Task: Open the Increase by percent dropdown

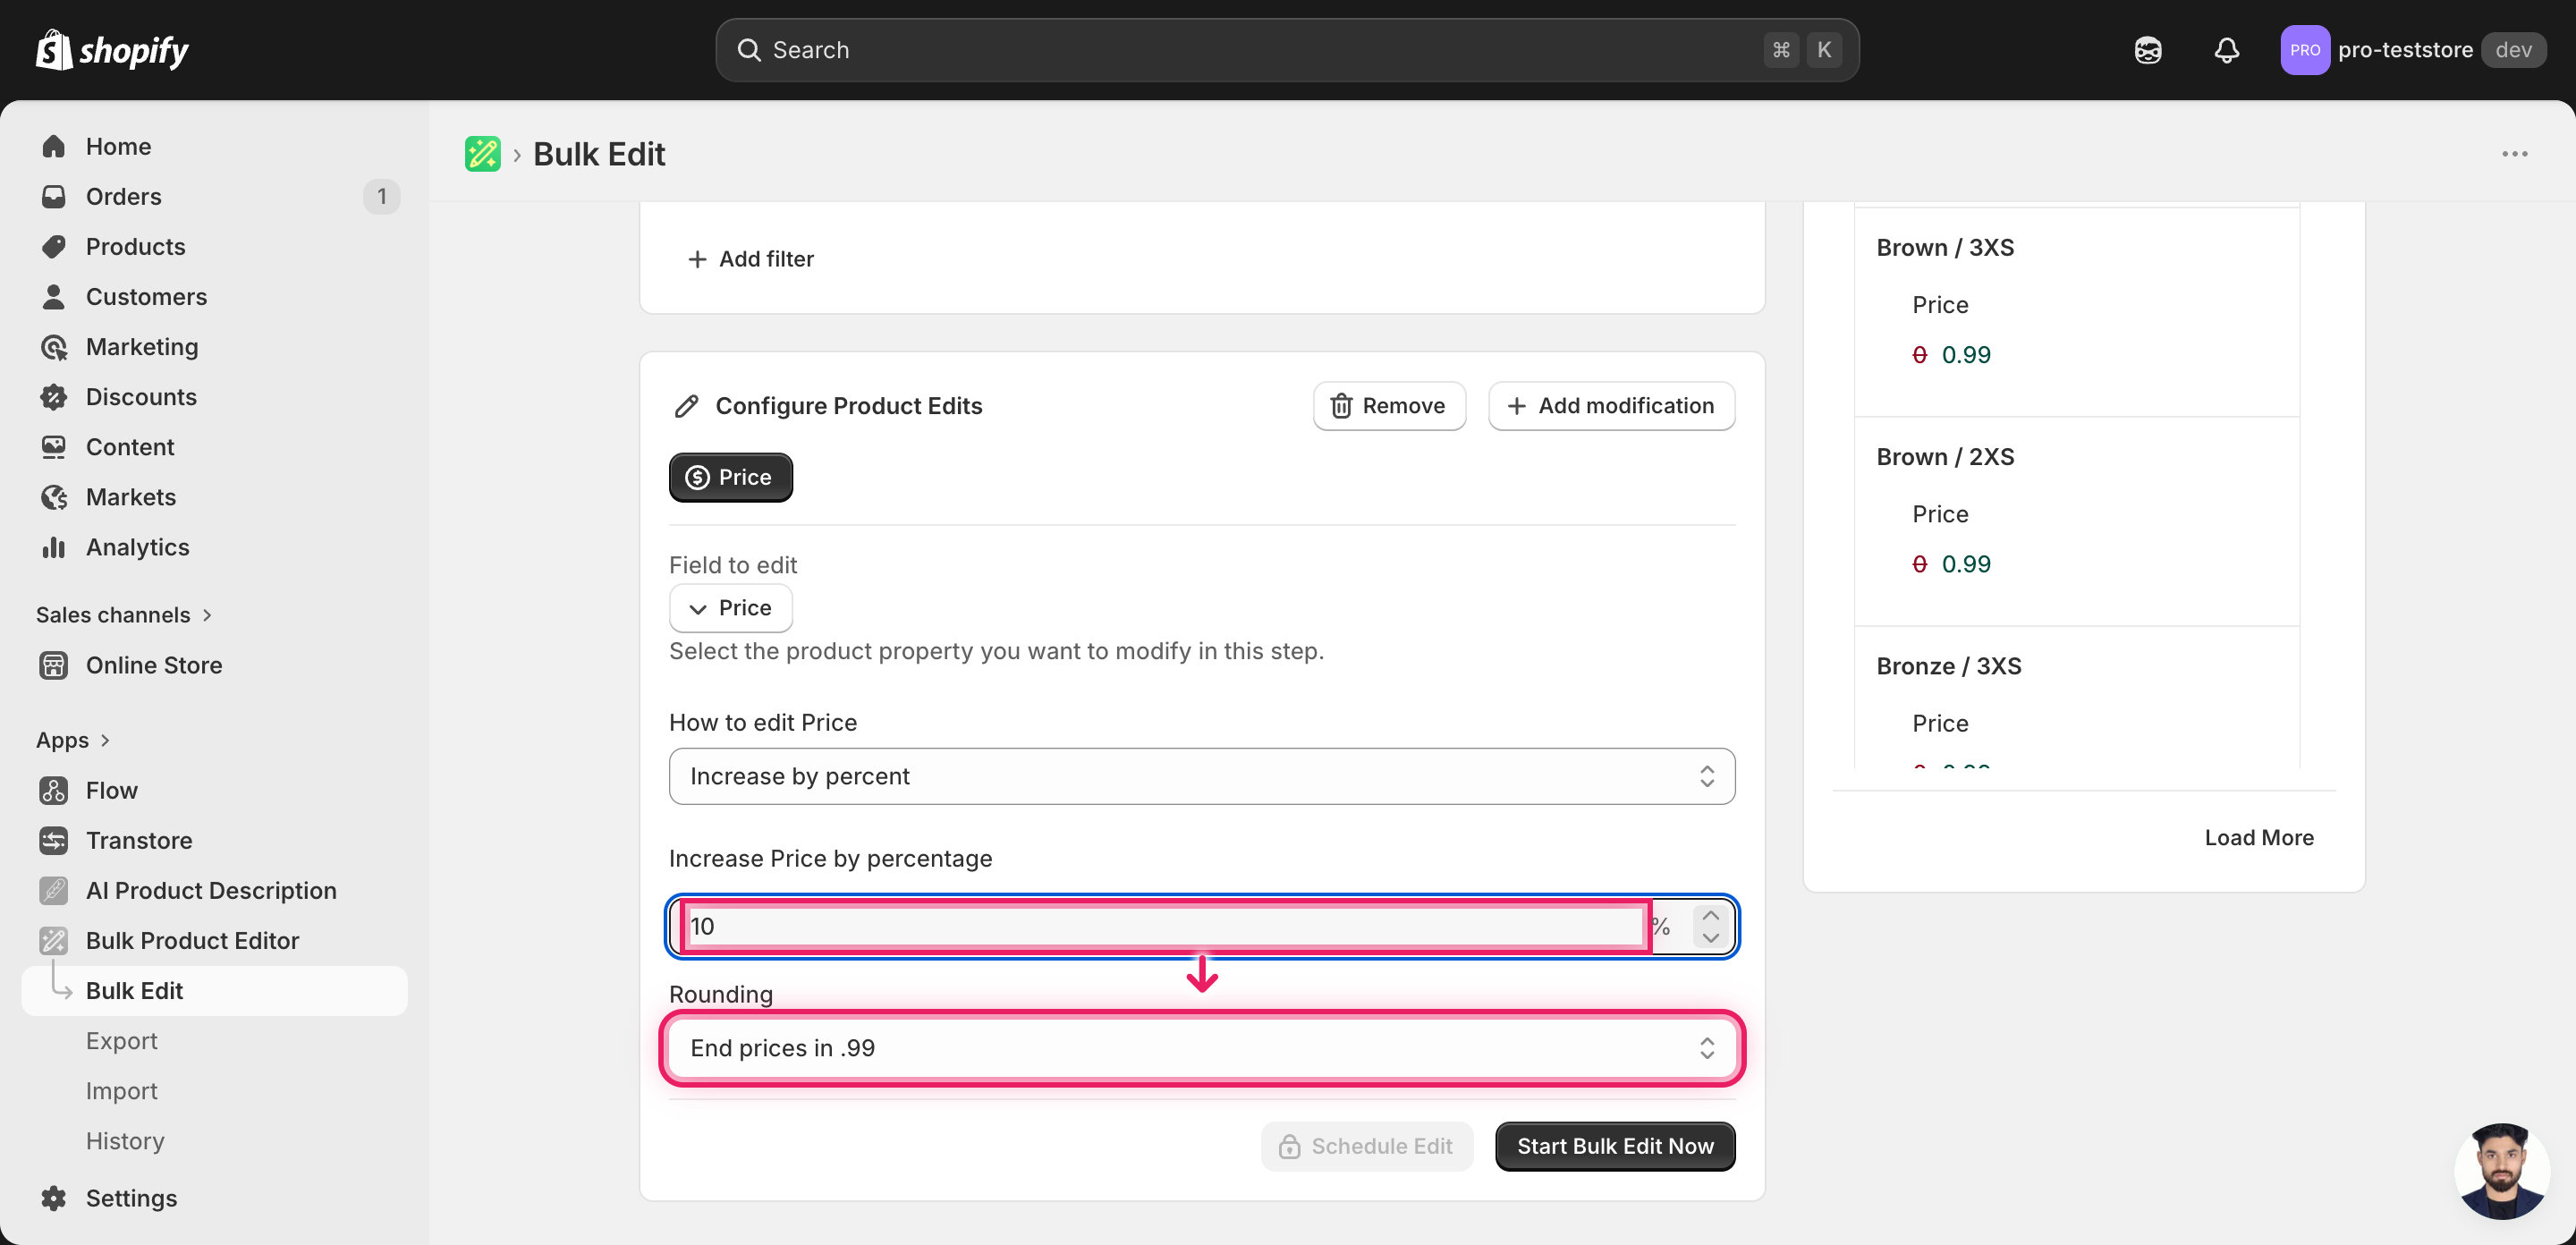Action: pos(1201,776)
